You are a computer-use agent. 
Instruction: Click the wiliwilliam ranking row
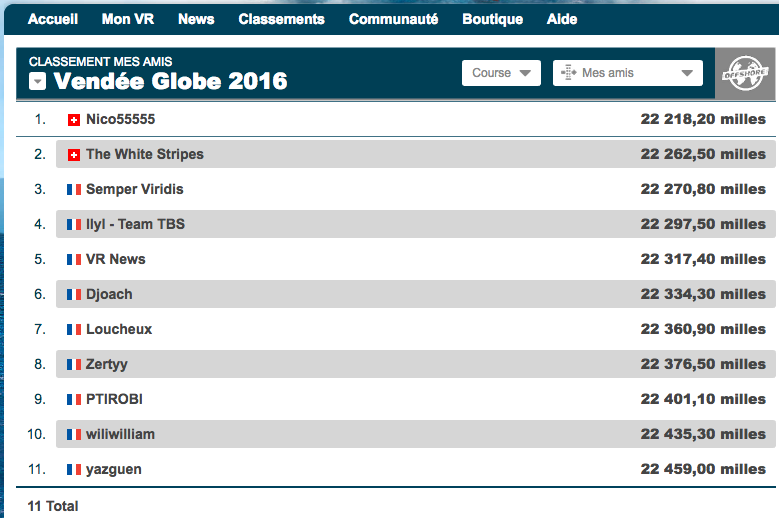(x=400, y=434)
